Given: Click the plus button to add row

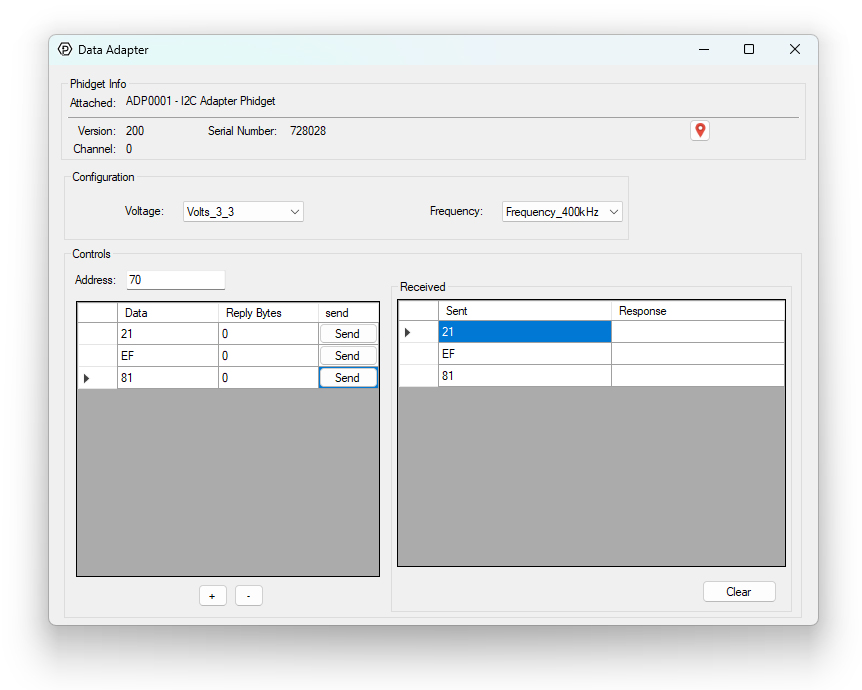Looking at the screenshot, I should [x=212, y=596].
